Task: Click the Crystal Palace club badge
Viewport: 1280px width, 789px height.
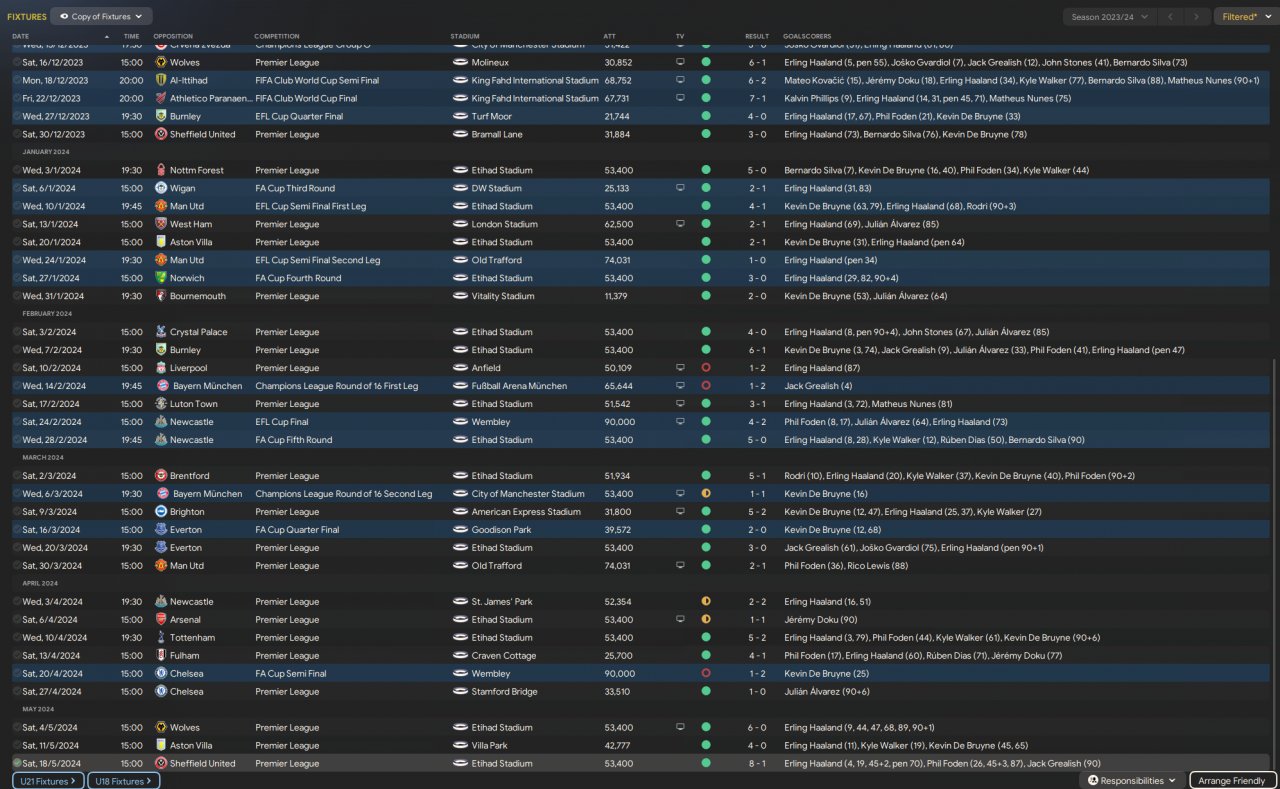Action: point(161,332)
